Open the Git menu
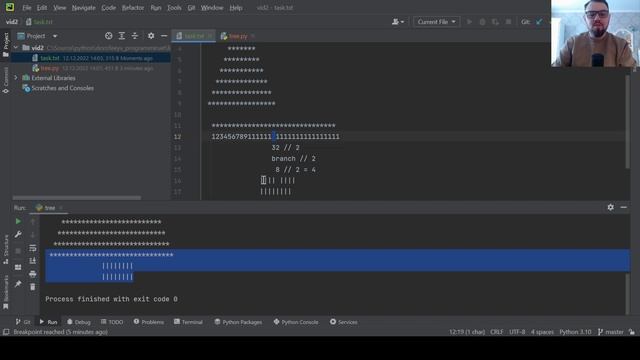Viewport: 640px width, 360px height. point(191,8)
